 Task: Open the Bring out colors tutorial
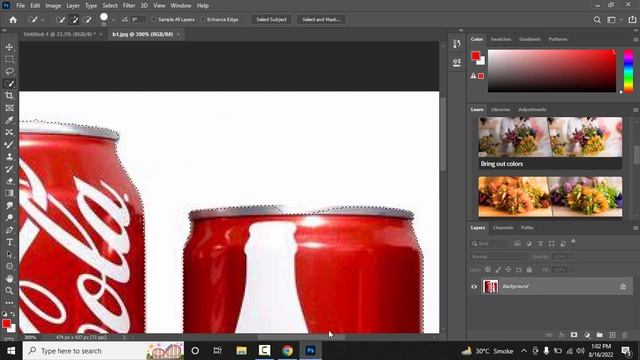550,143
